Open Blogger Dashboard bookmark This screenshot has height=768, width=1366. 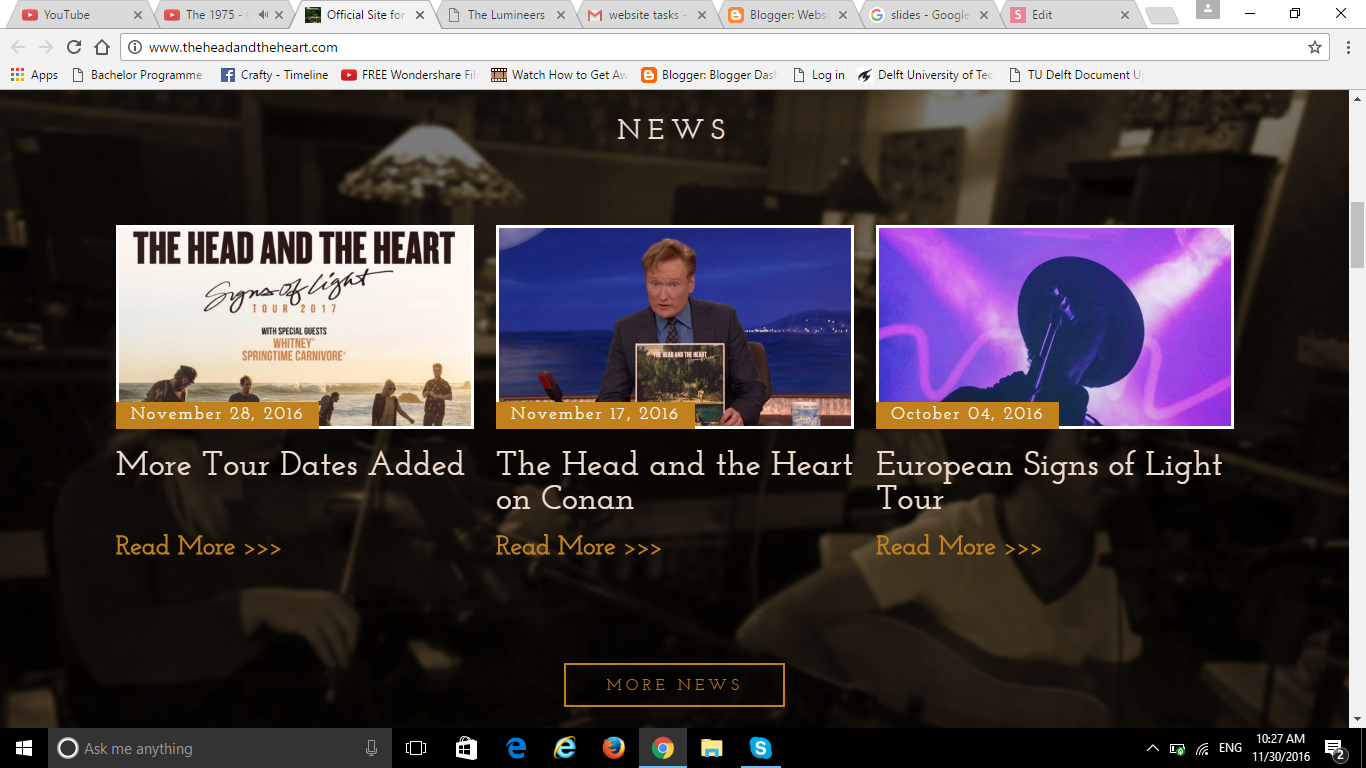click(709, 75)
